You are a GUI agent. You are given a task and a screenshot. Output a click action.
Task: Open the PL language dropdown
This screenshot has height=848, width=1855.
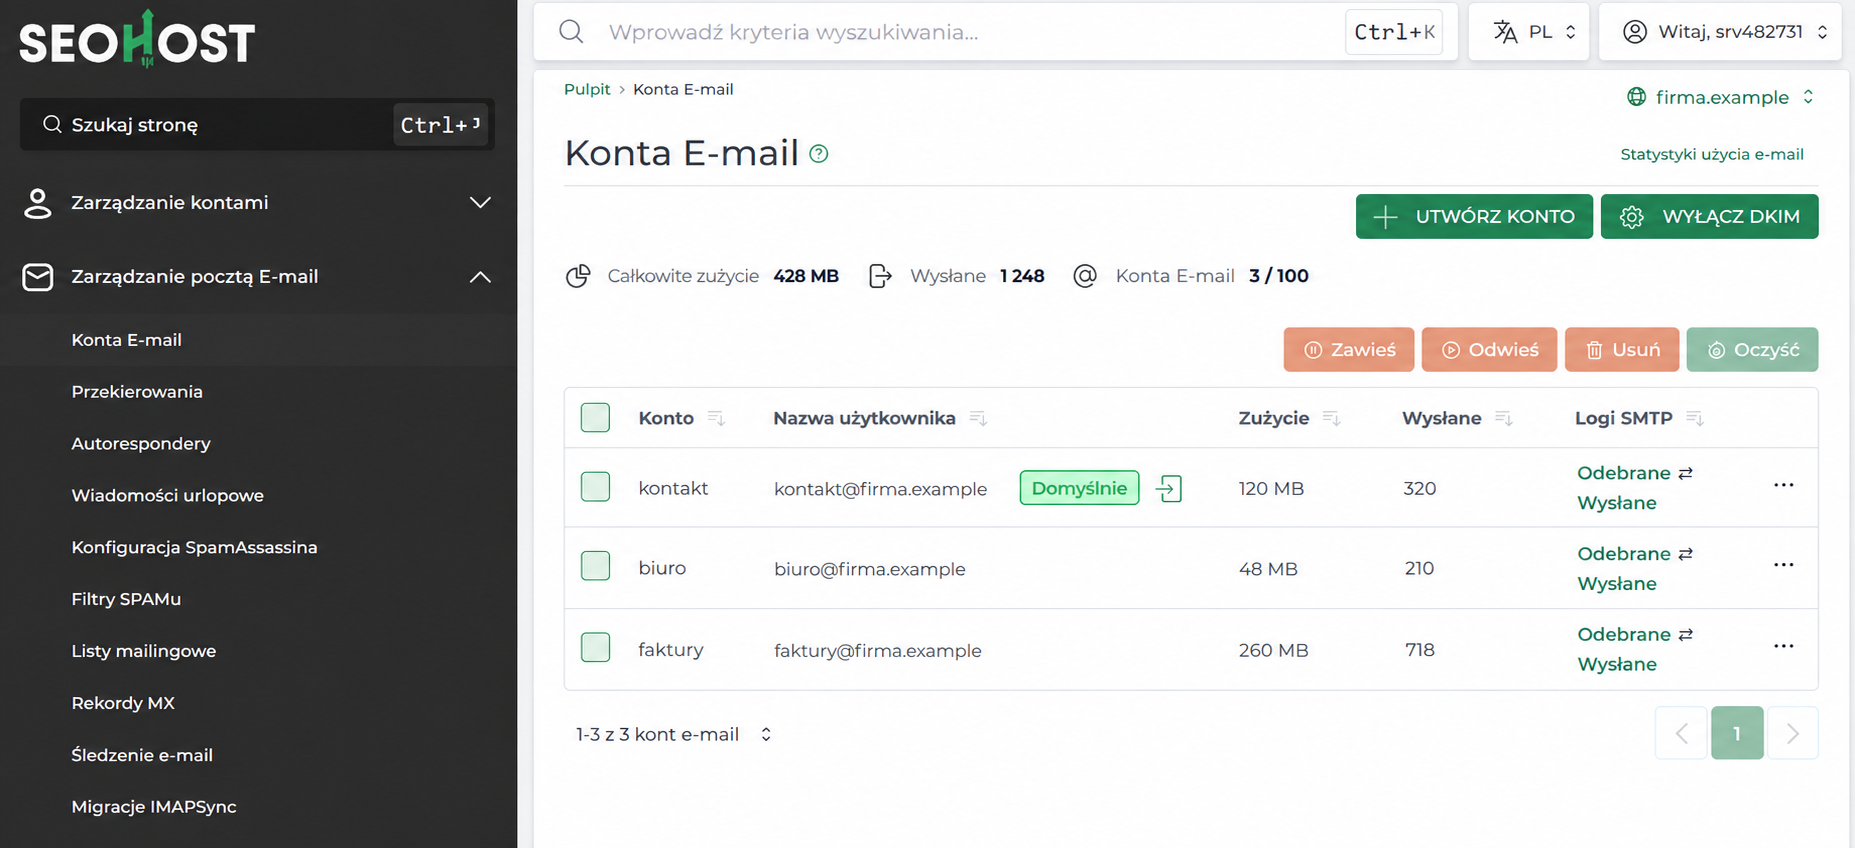1528,32
